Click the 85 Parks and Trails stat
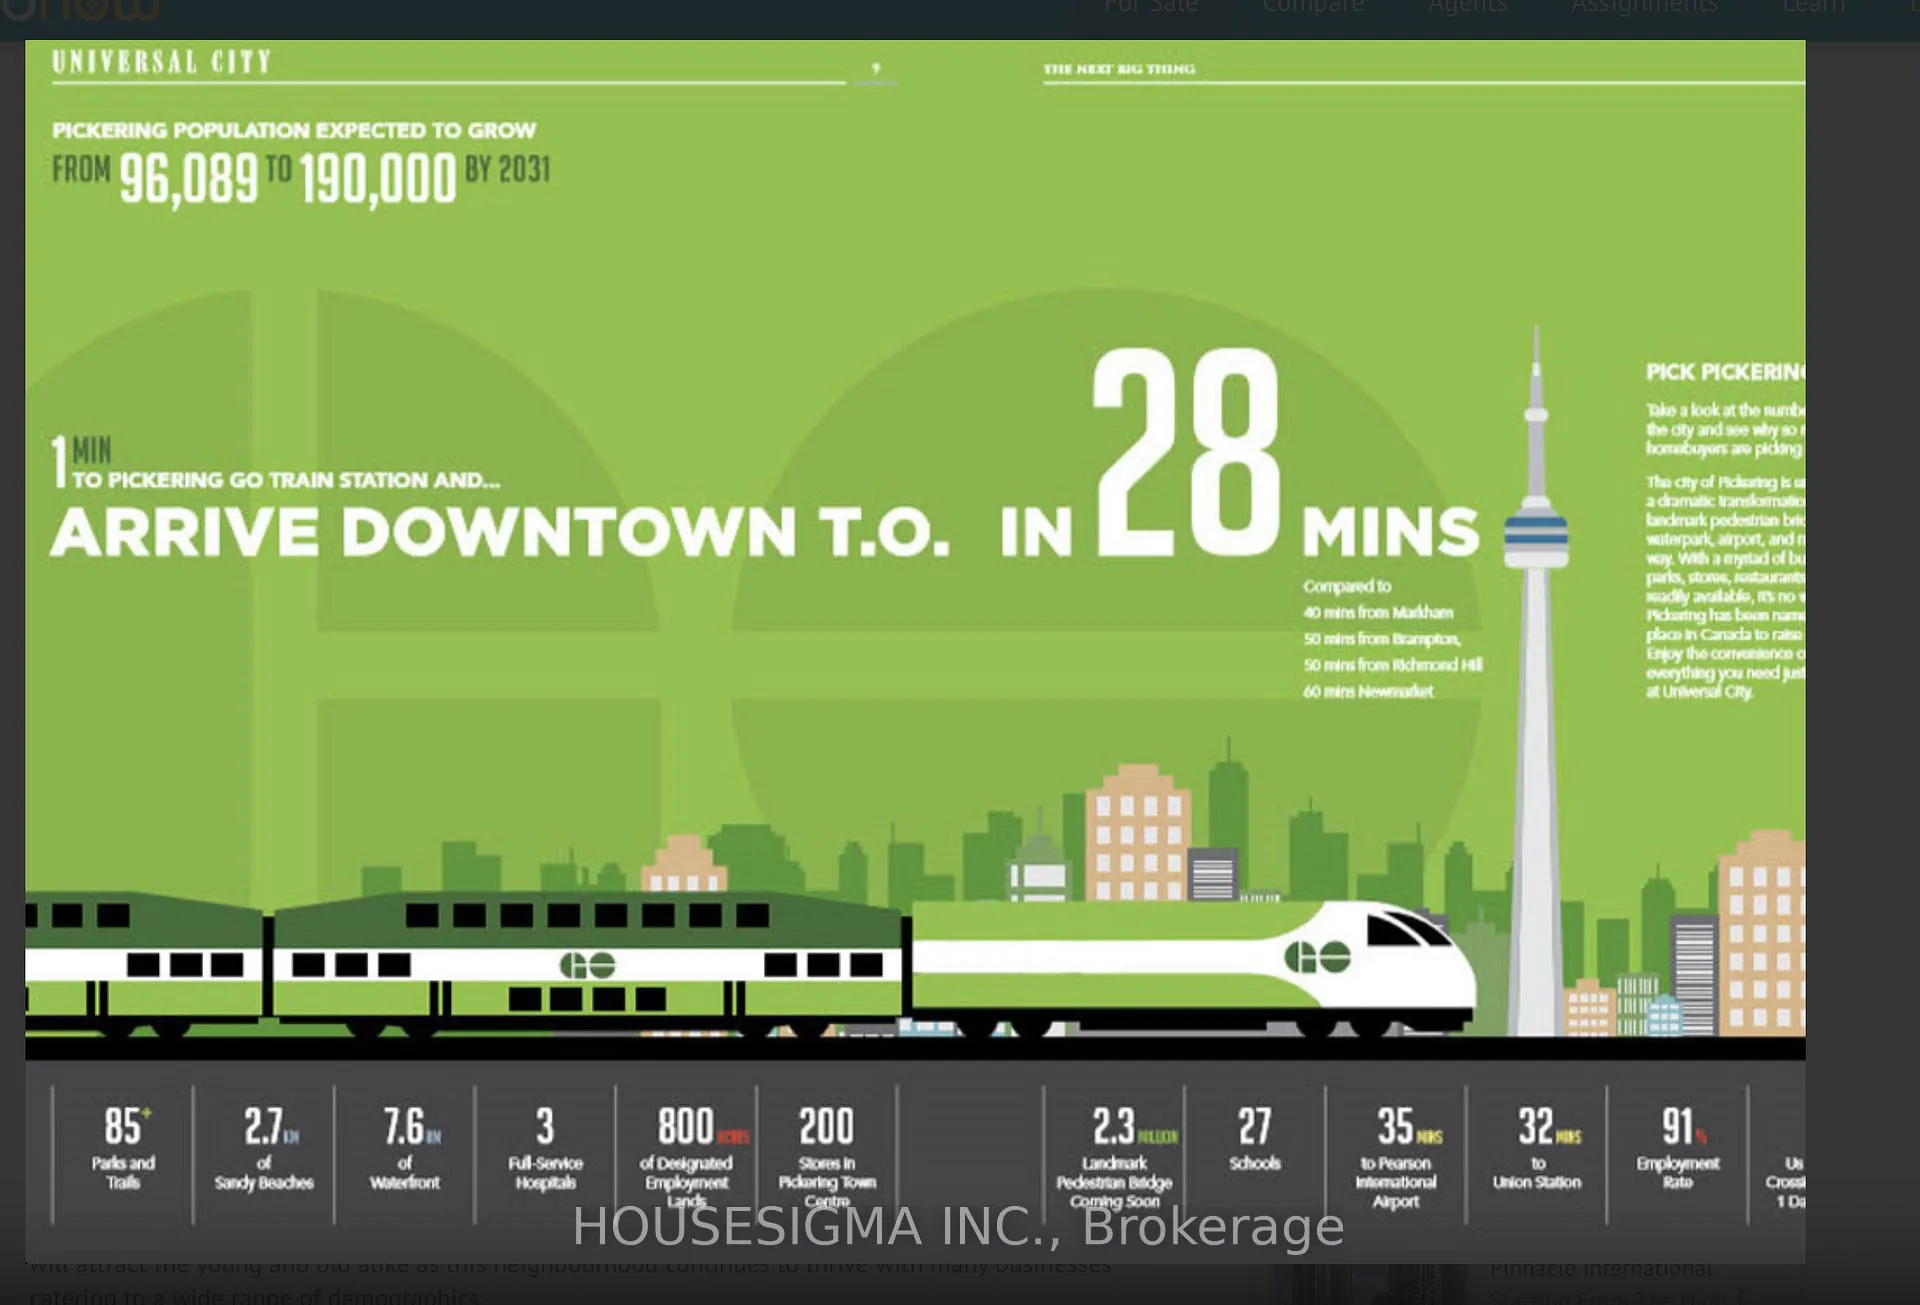This screenshot has width=1920, height=1305. click(123, 1148)
